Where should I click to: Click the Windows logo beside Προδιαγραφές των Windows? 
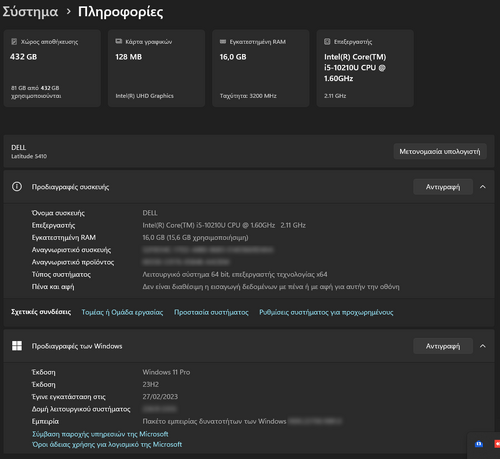[17, 346]
